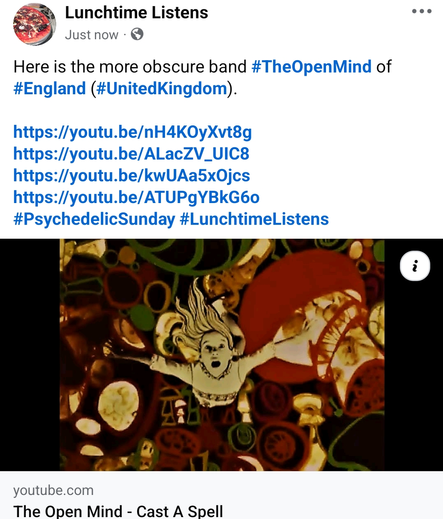
Task: Open the youtu.be/kwUAa5xOjcs link
Action: point(132,176)
